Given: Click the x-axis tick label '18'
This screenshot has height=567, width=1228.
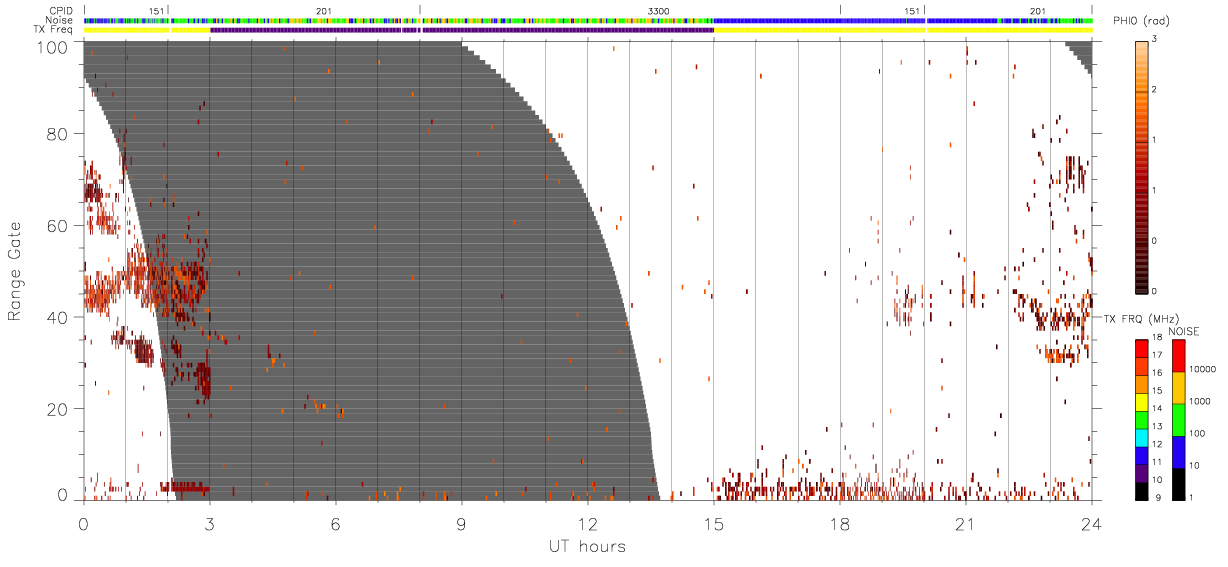Looking at the screenshot, I should pyautogui.click(x=839, y=523).
